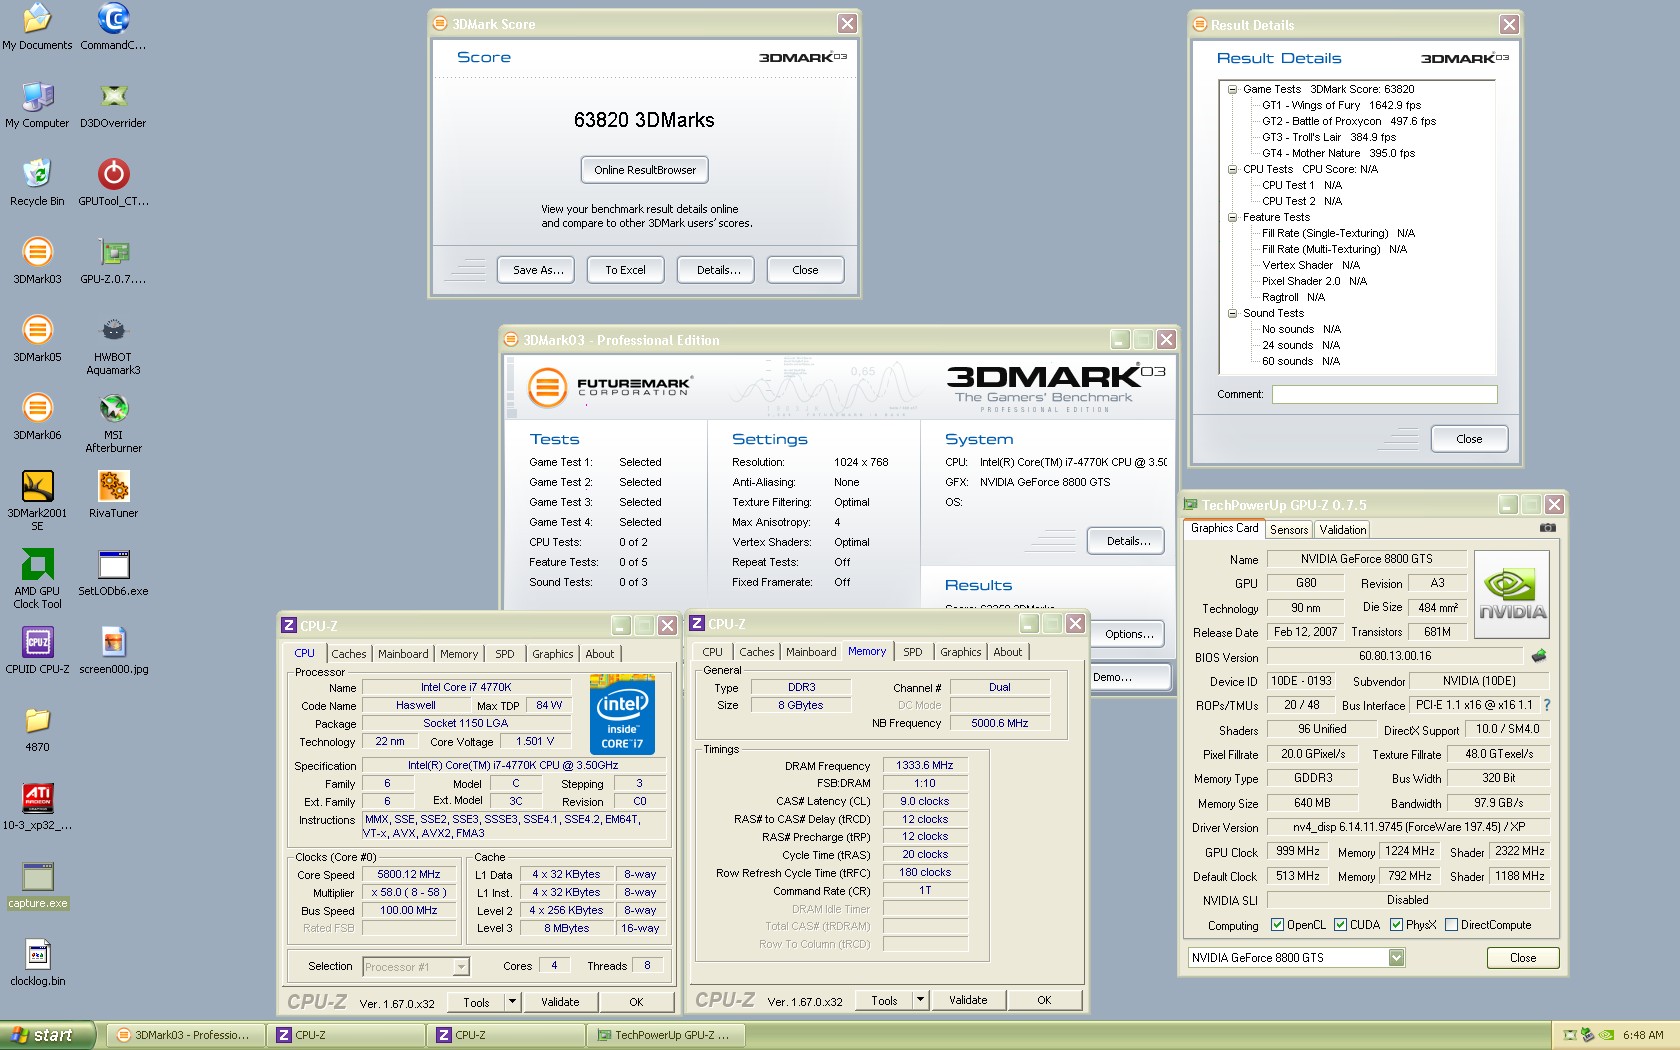Open Tools dropdown arrow in right CPU-Z
This screenshot has height=1050, width=1680.
(920, 999)
